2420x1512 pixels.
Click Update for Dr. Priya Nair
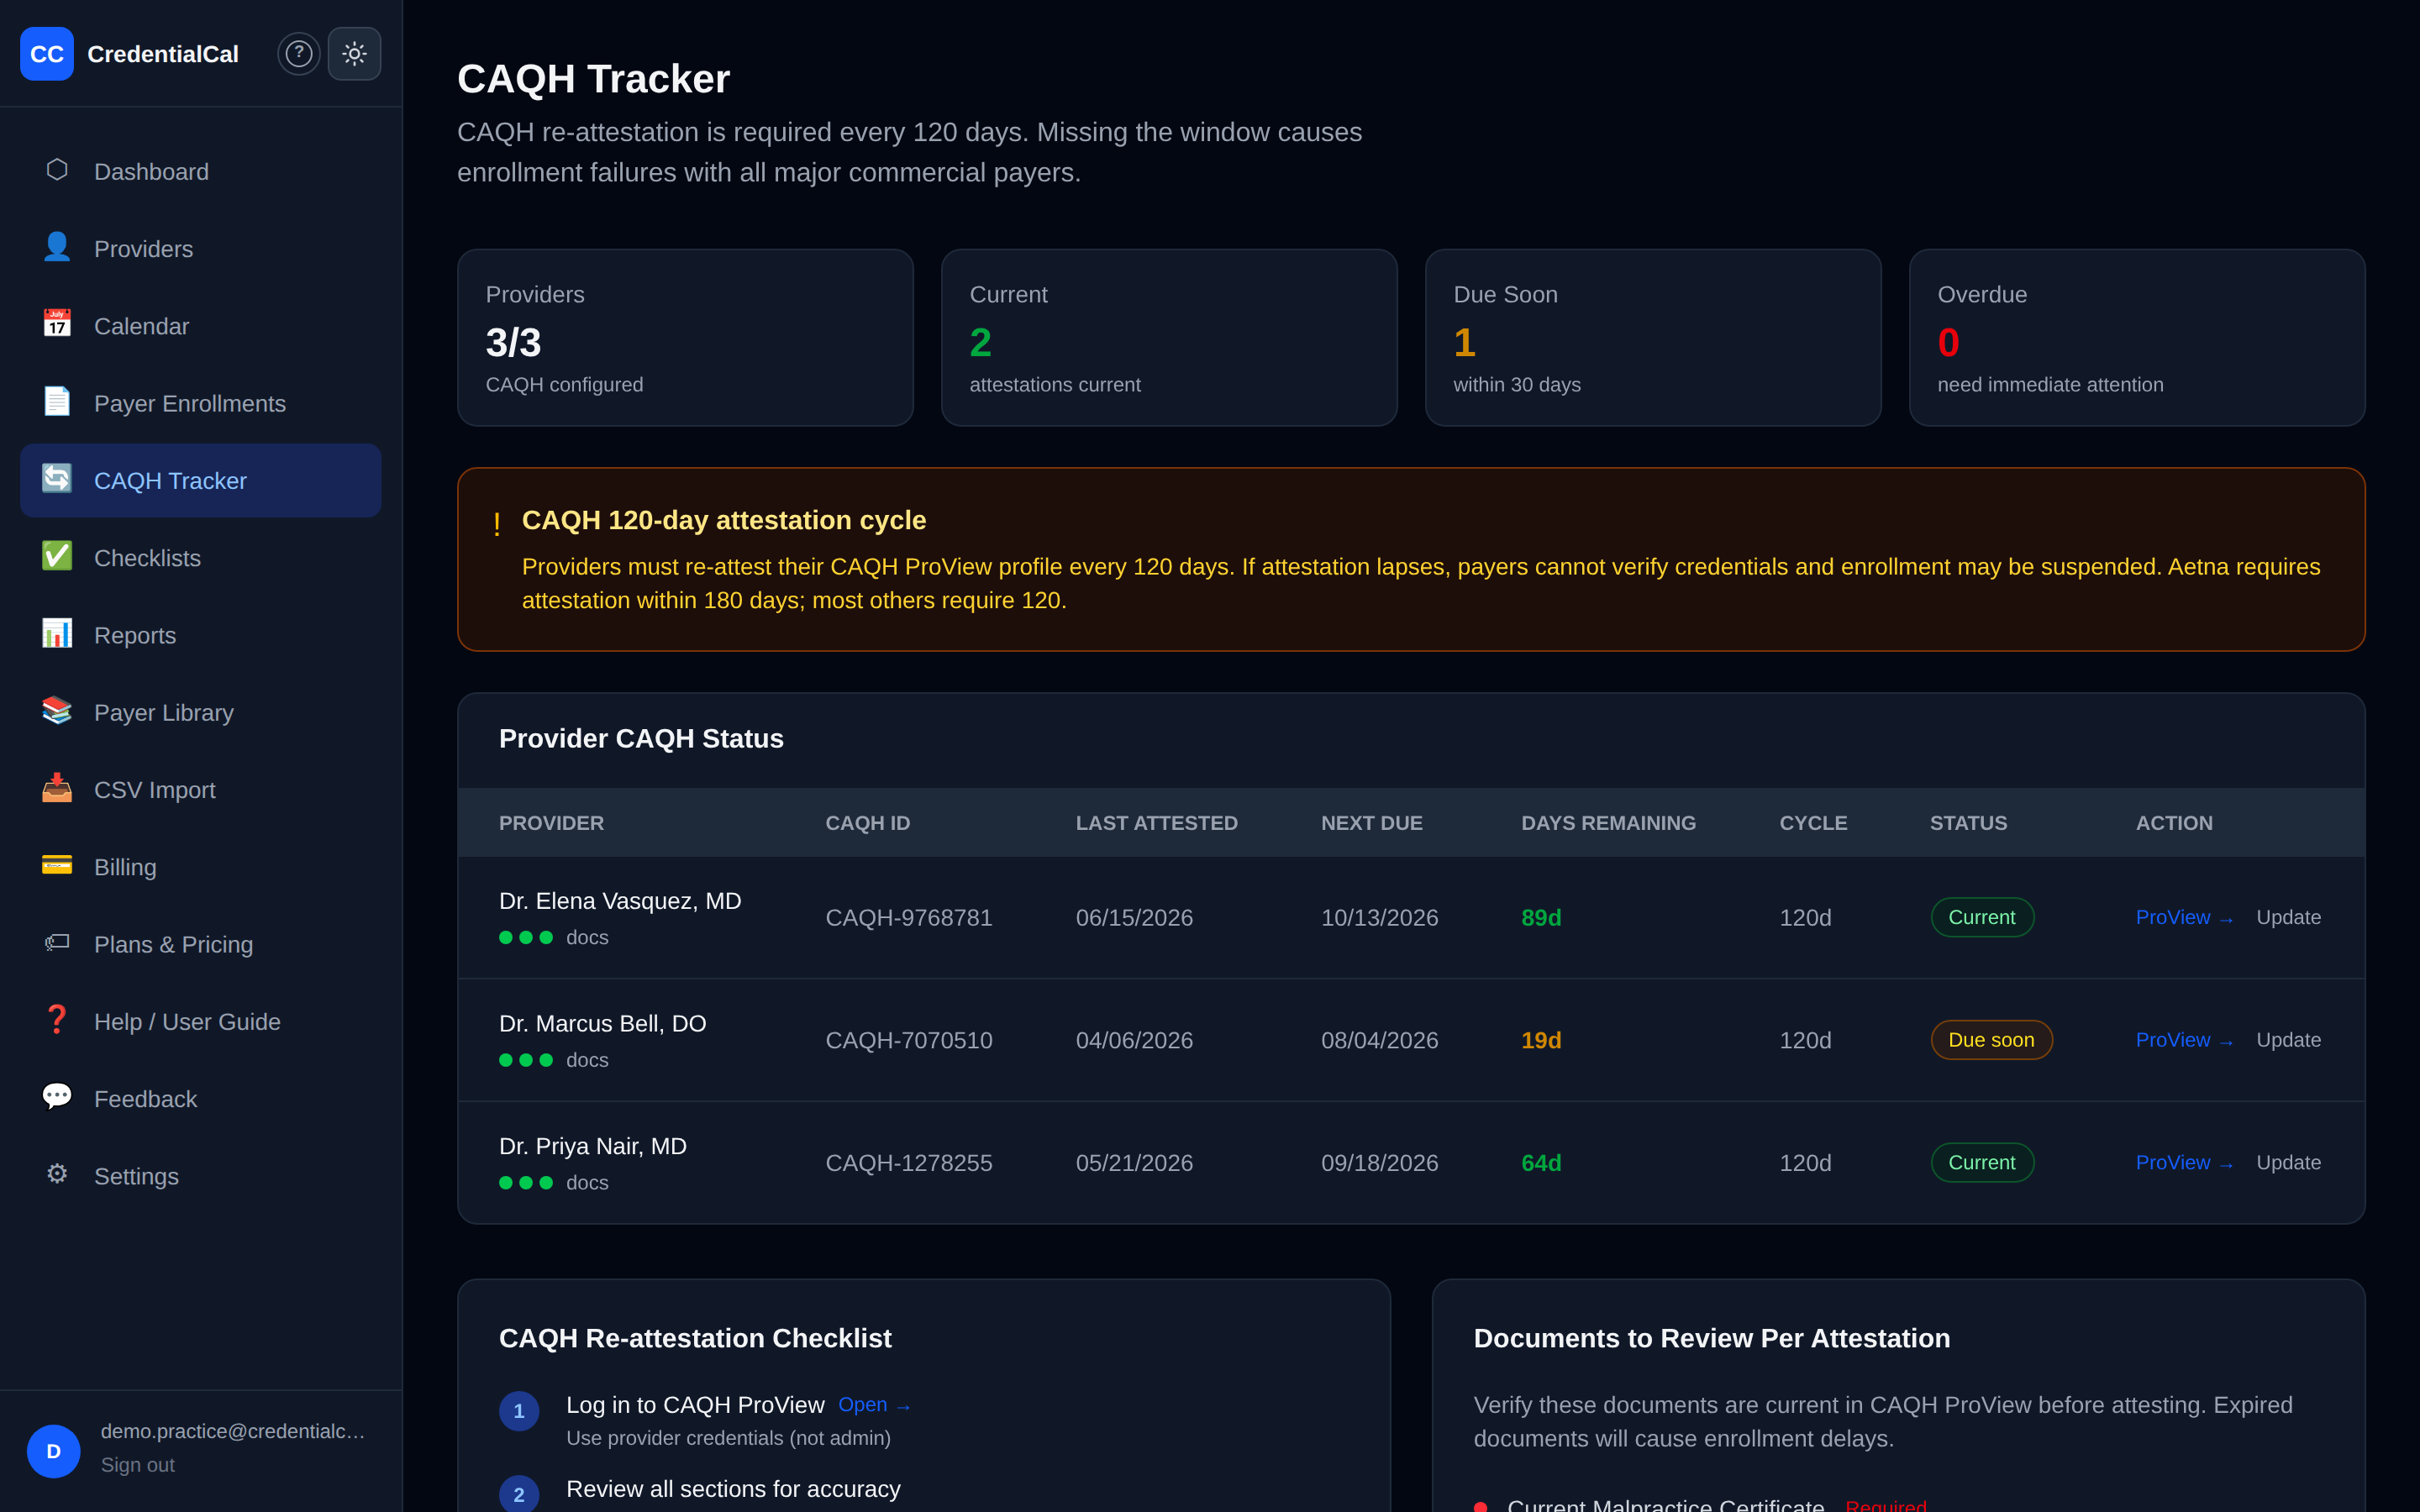click(x=2289, y=1162)
